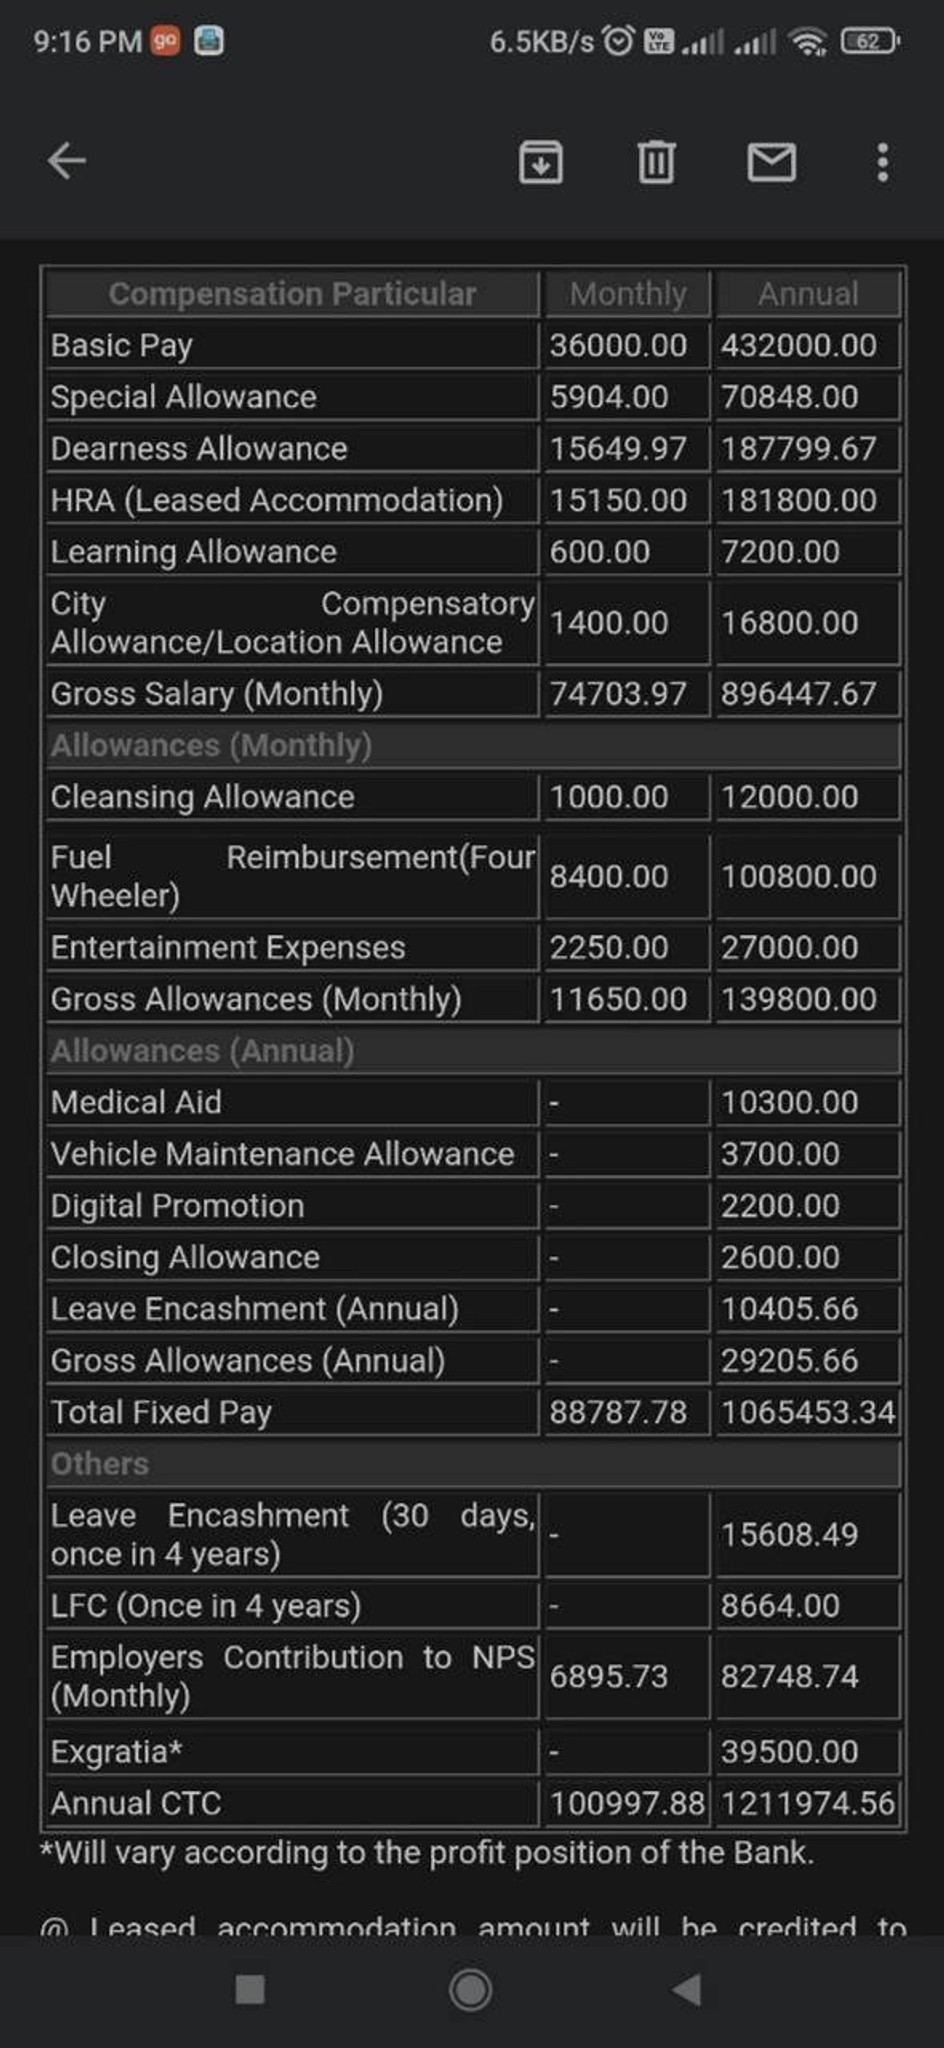Tap the alarm clock status icon
This screenshot has width=944, height=2048.
pos(619,41)
